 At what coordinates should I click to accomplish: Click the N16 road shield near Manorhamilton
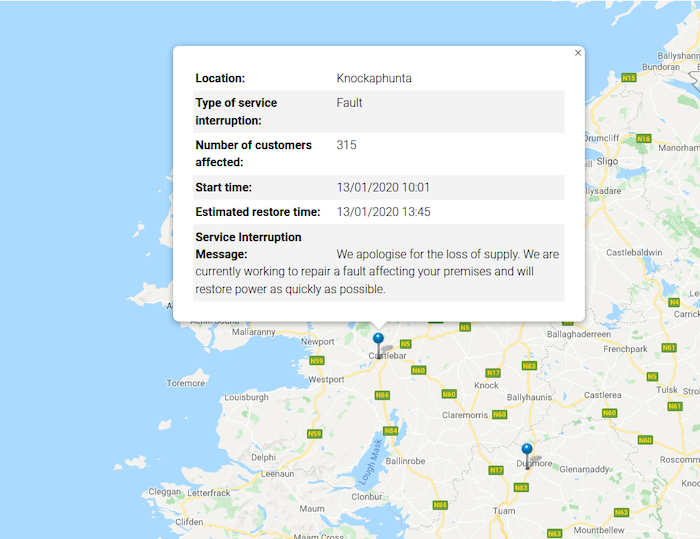pyautogui.click(x=644, y=138)
